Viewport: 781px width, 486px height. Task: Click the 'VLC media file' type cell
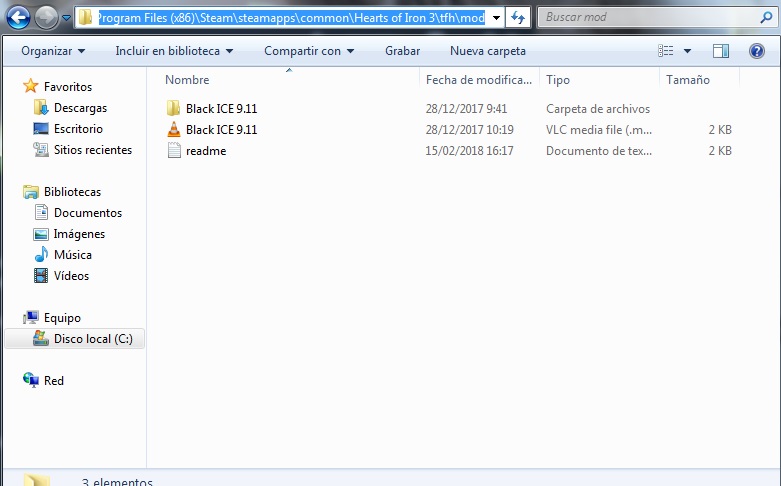(x=599, y=130)
